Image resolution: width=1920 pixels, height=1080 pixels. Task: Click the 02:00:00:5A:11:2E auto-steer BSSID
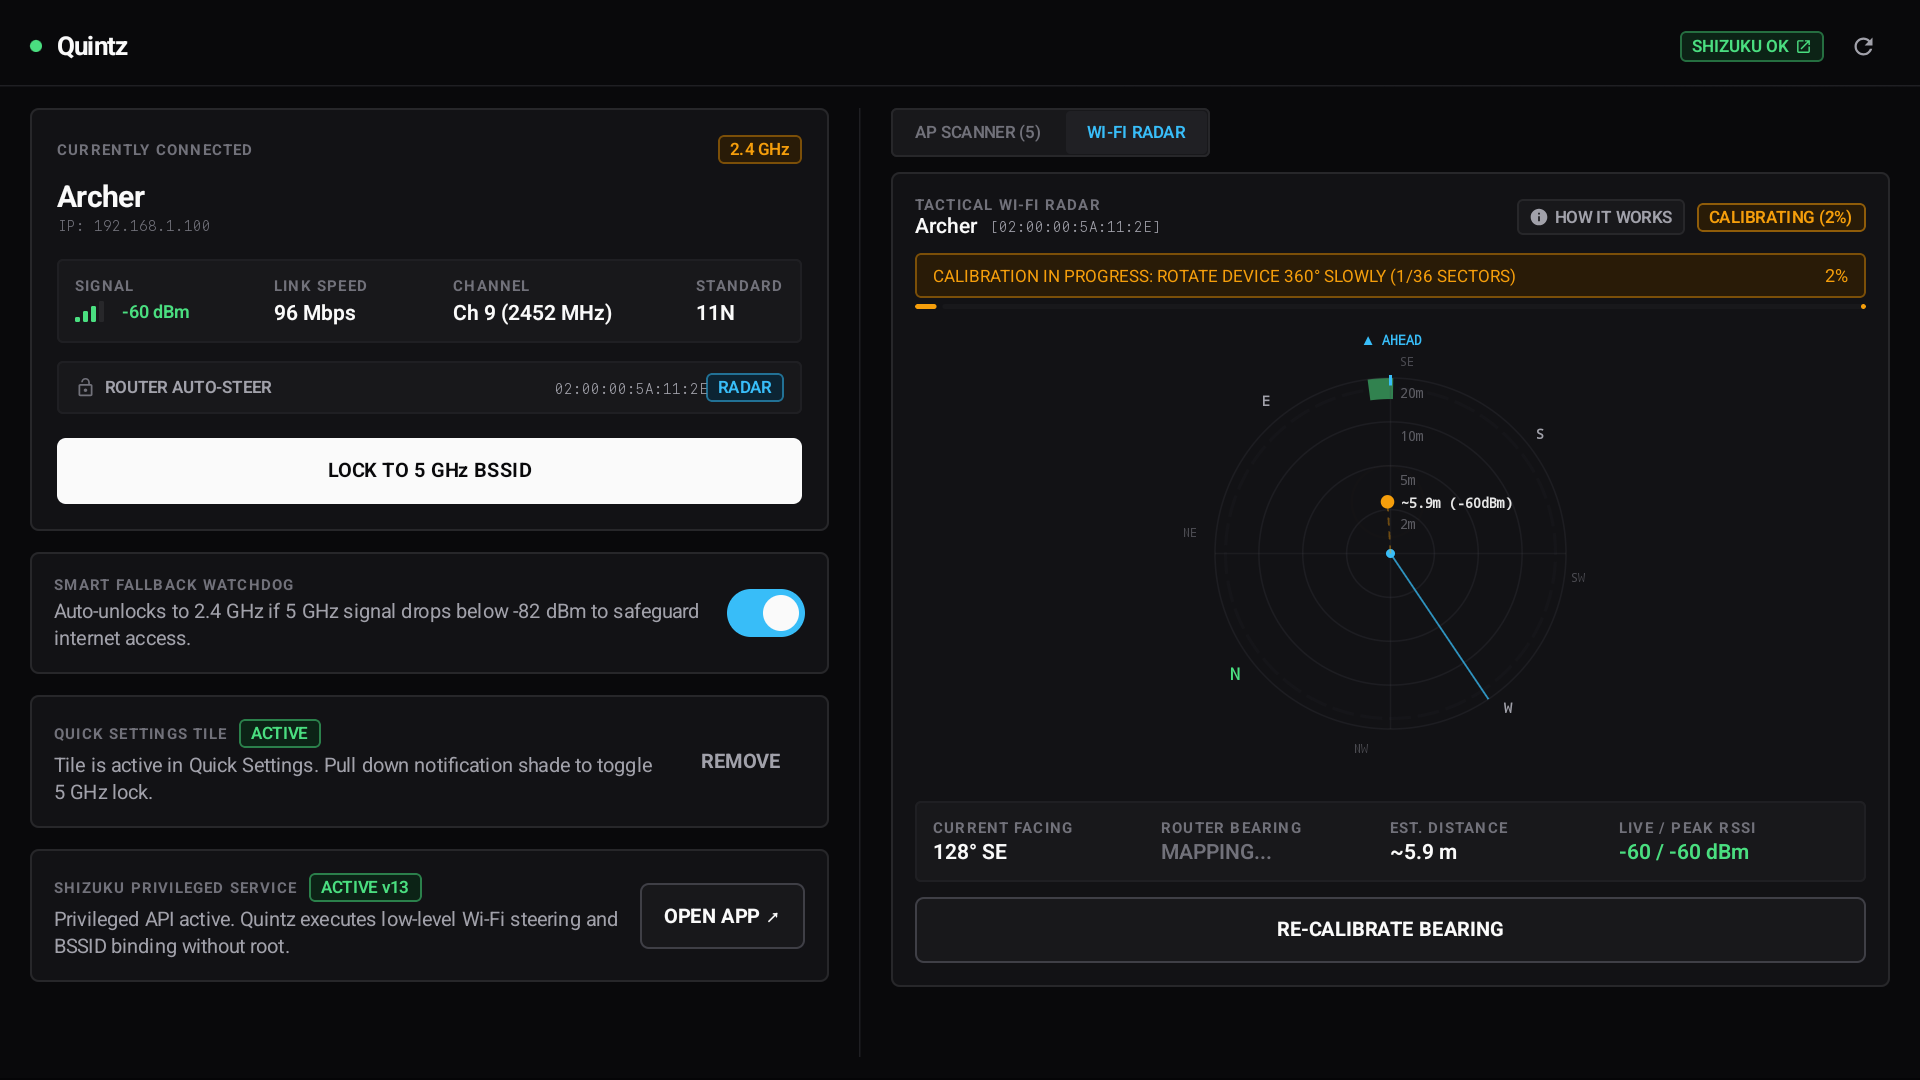630,389
